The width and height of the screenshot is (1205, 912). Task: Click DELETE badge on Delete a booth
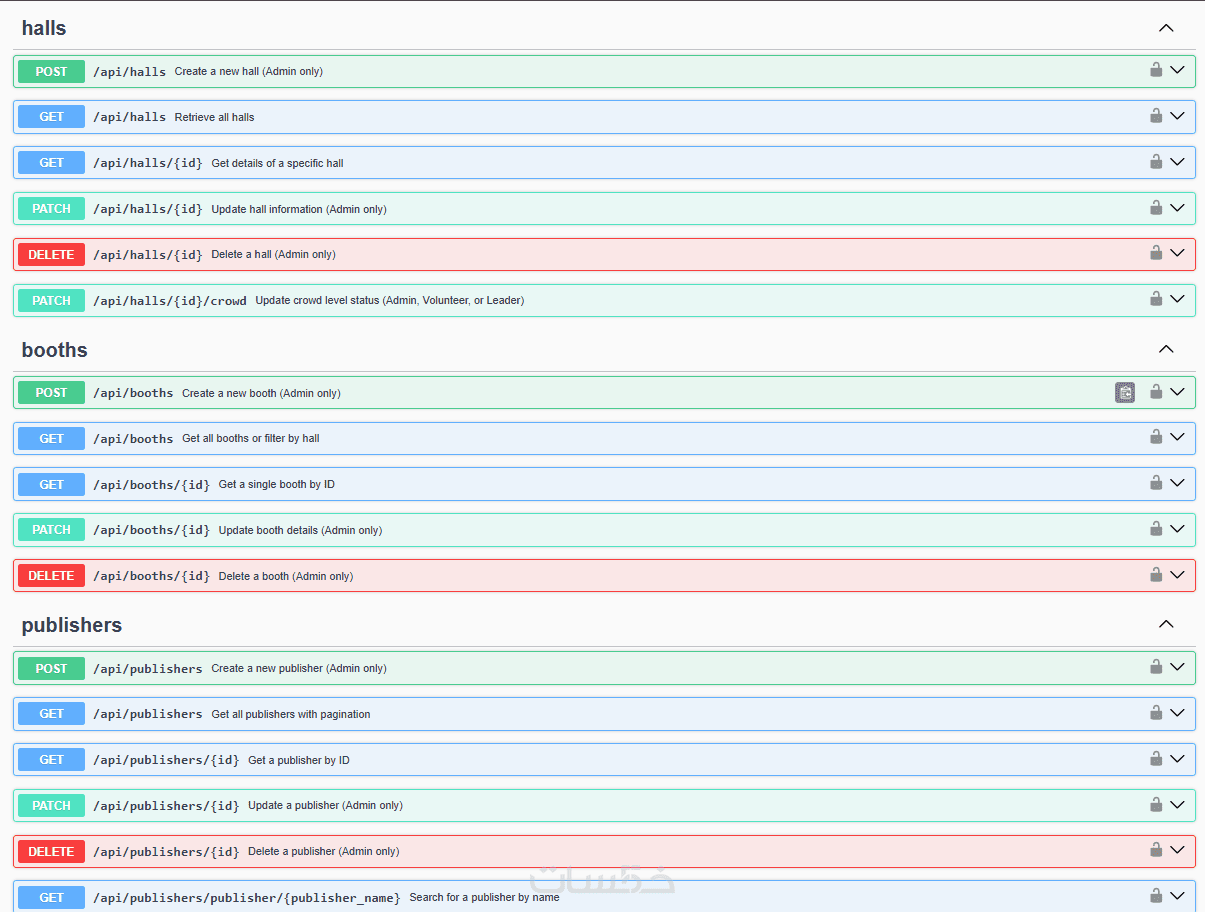[x=51, y=576]
